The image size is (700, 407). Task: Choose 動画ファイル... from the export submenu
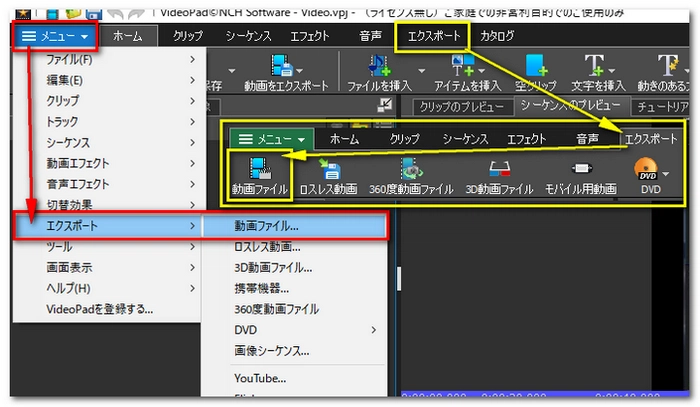pyautogui.click(x=266, y=225)
